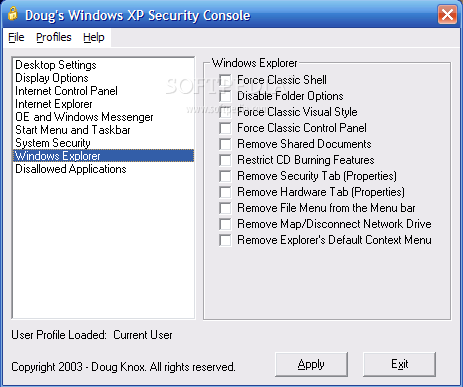Tick the Disable Folder Options checkbox
This screenshot has height=387, width=463.
click(225, 96)
